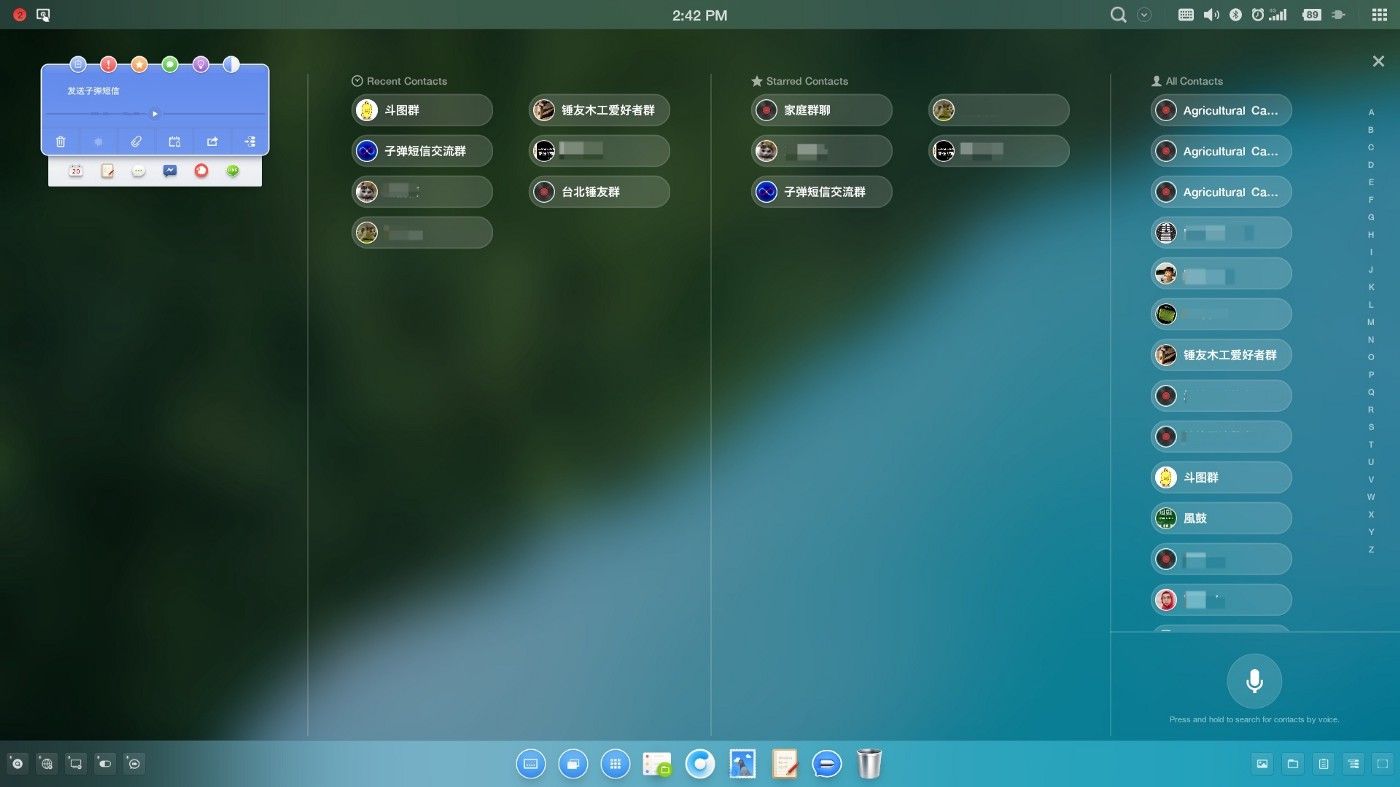
Task: Select 斗图群 in Recent Contacts
Action: point(422,110)
